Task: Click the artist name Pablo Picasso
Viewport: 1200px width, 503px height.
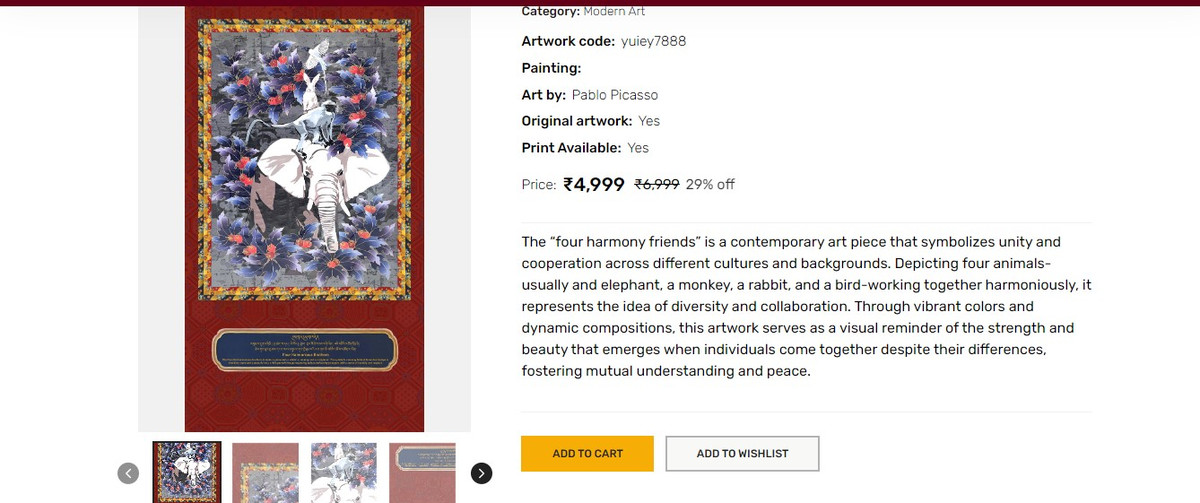Action: [x=614, y=95]
